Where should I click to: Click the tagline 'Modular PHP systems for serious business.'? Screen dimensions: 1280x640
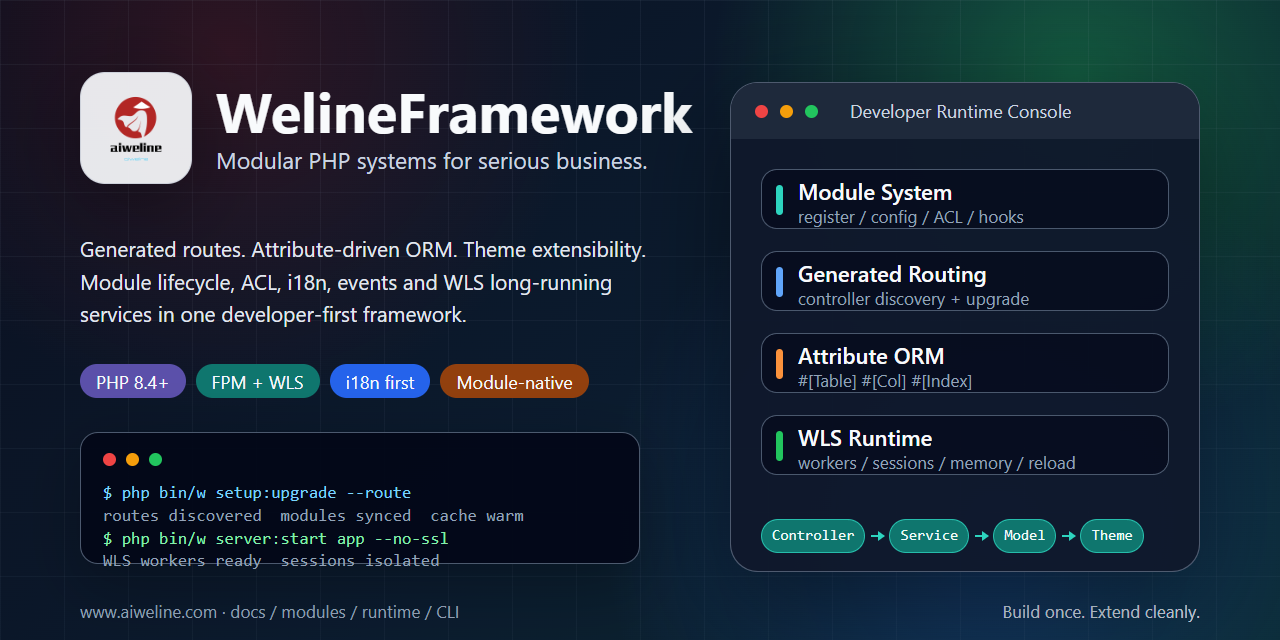[x=432, y=161]
